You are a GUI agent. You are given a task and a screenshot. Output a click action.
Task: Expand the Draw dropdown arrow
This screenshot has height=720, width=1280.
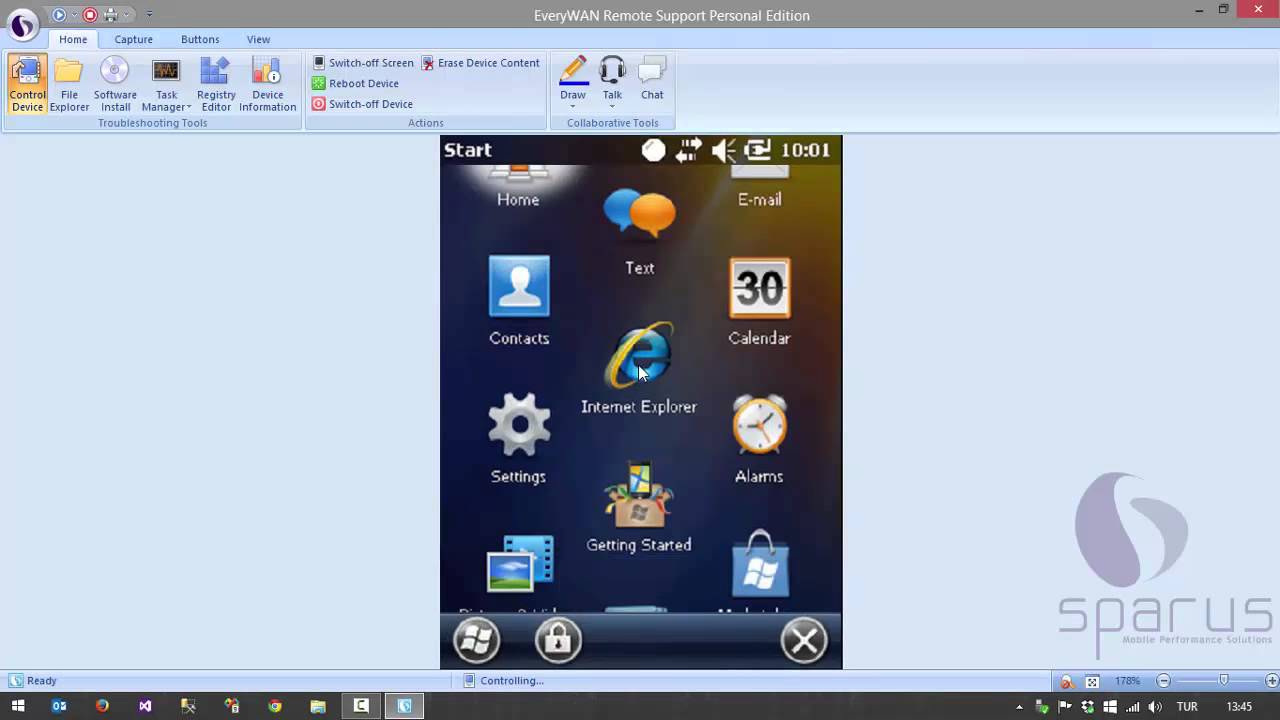[573, 106]
